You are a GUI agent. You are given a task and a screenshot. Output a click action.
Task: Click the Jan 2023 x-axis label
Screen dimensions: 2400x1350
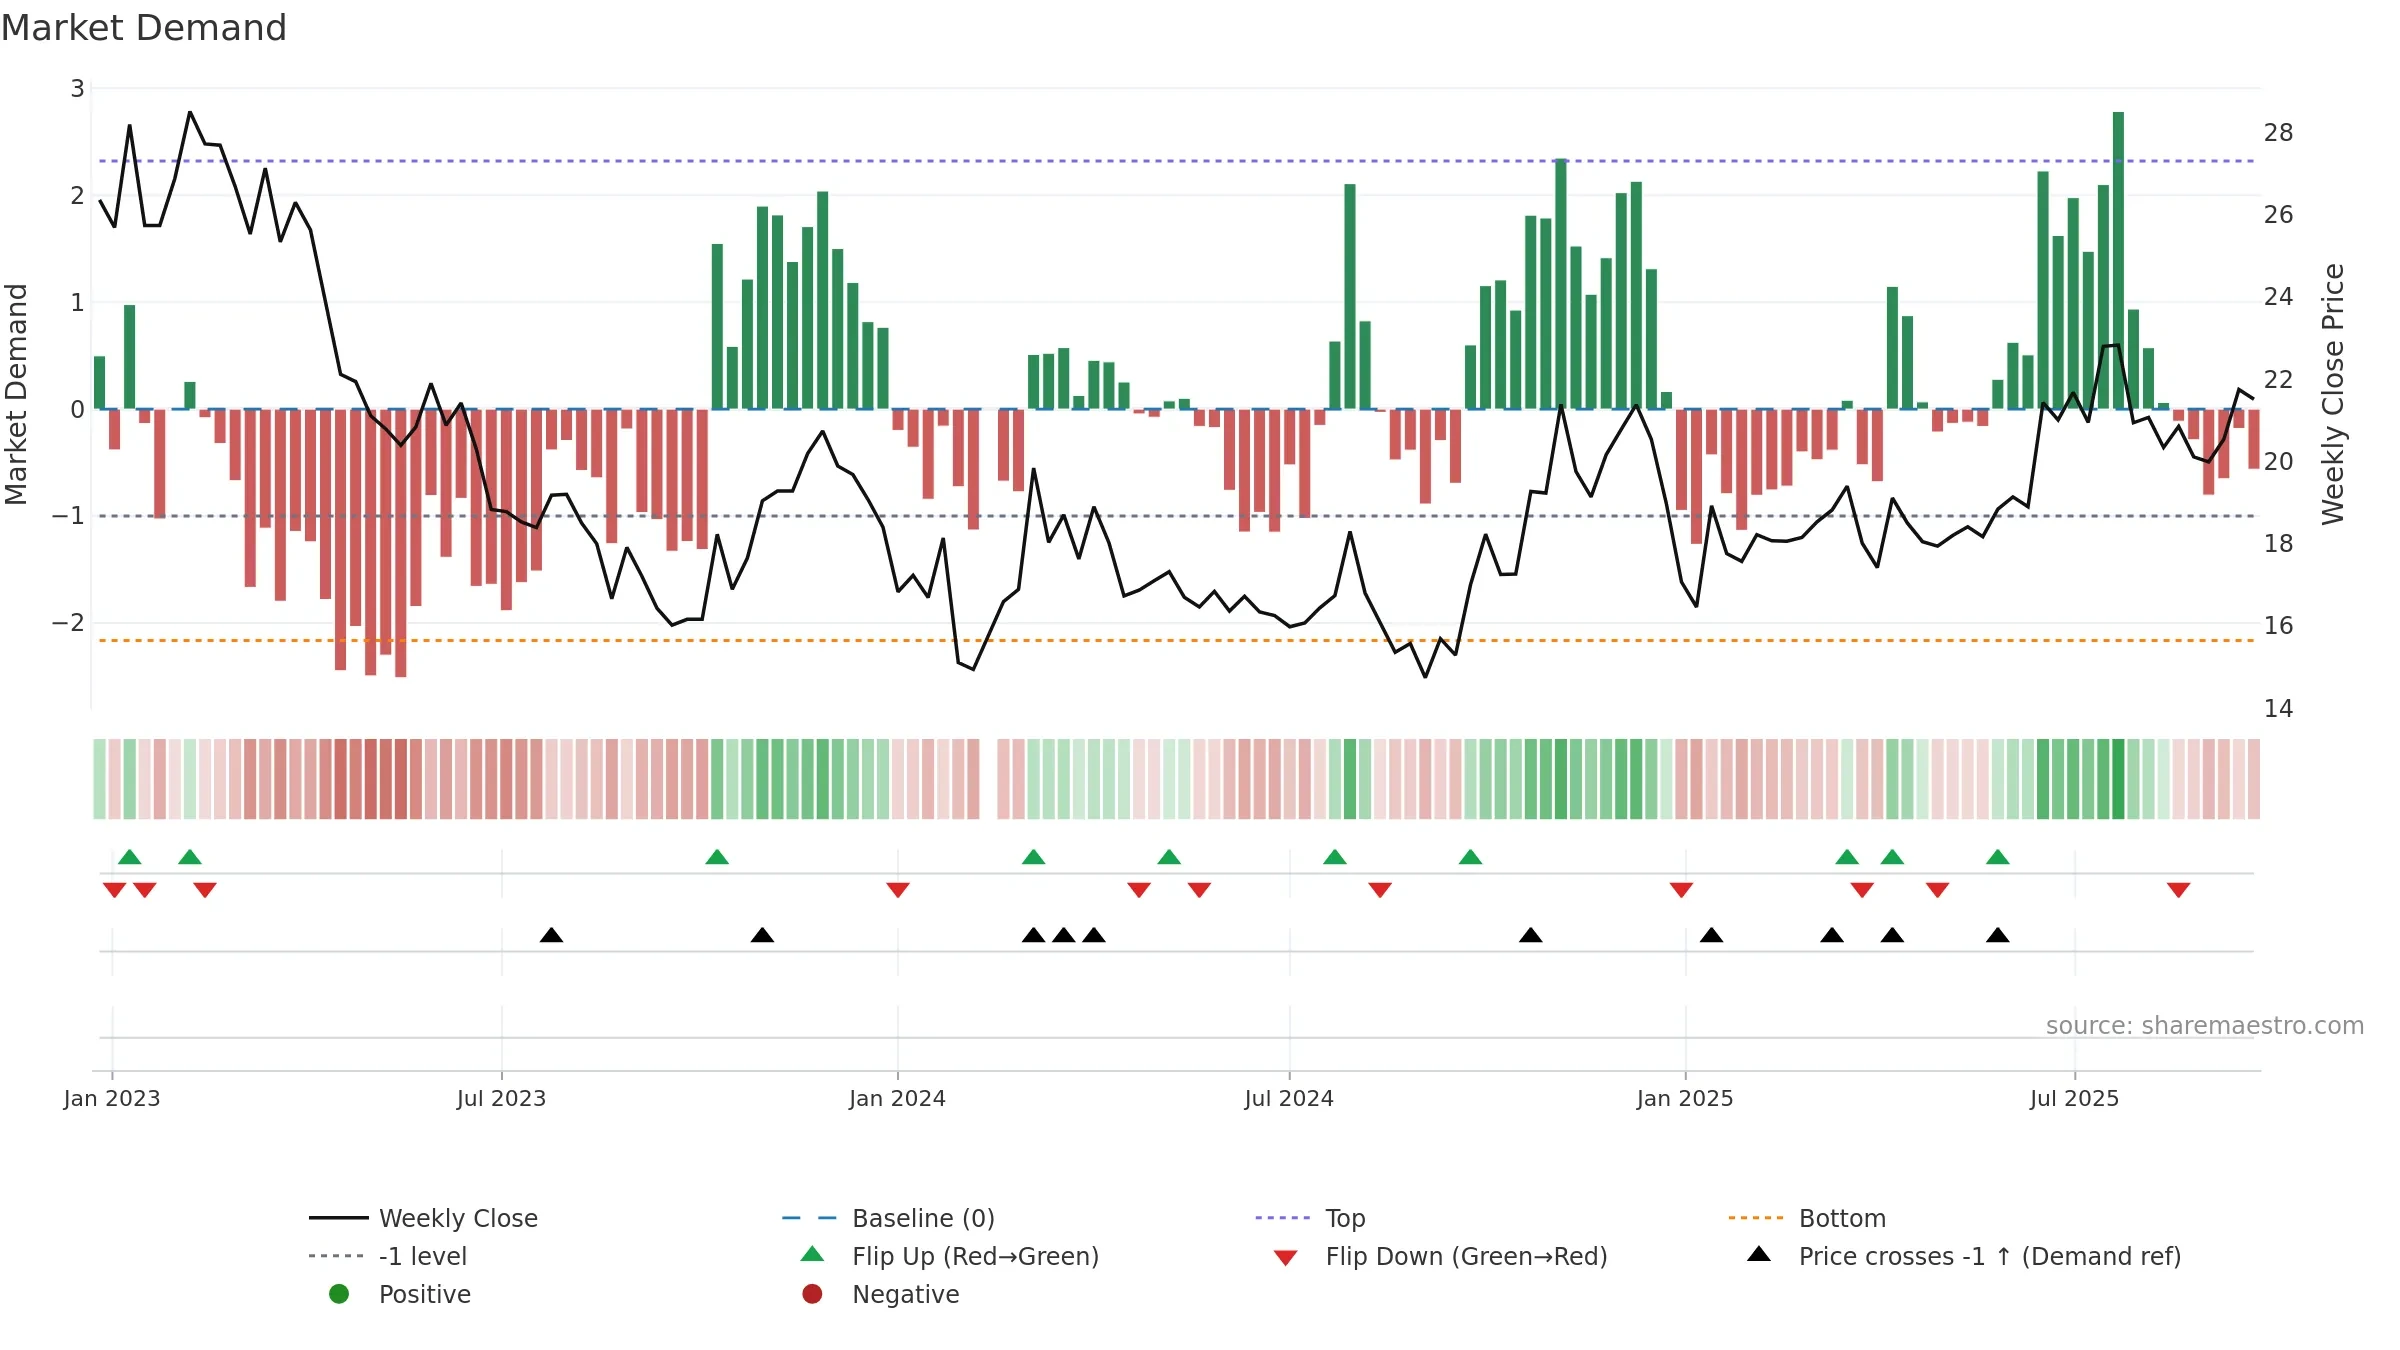[x=112, y=1099]
